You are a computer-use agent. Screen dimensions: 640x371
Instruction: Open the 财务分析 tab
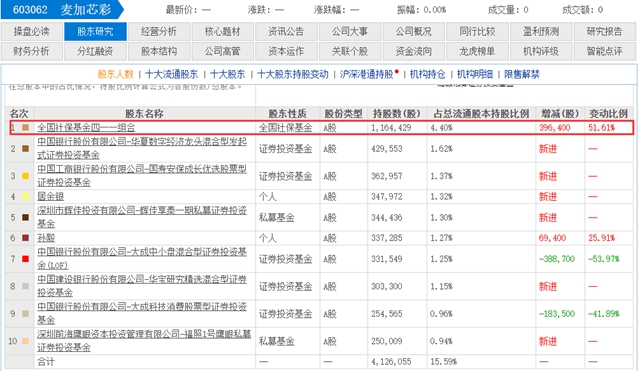click(32, 51)
